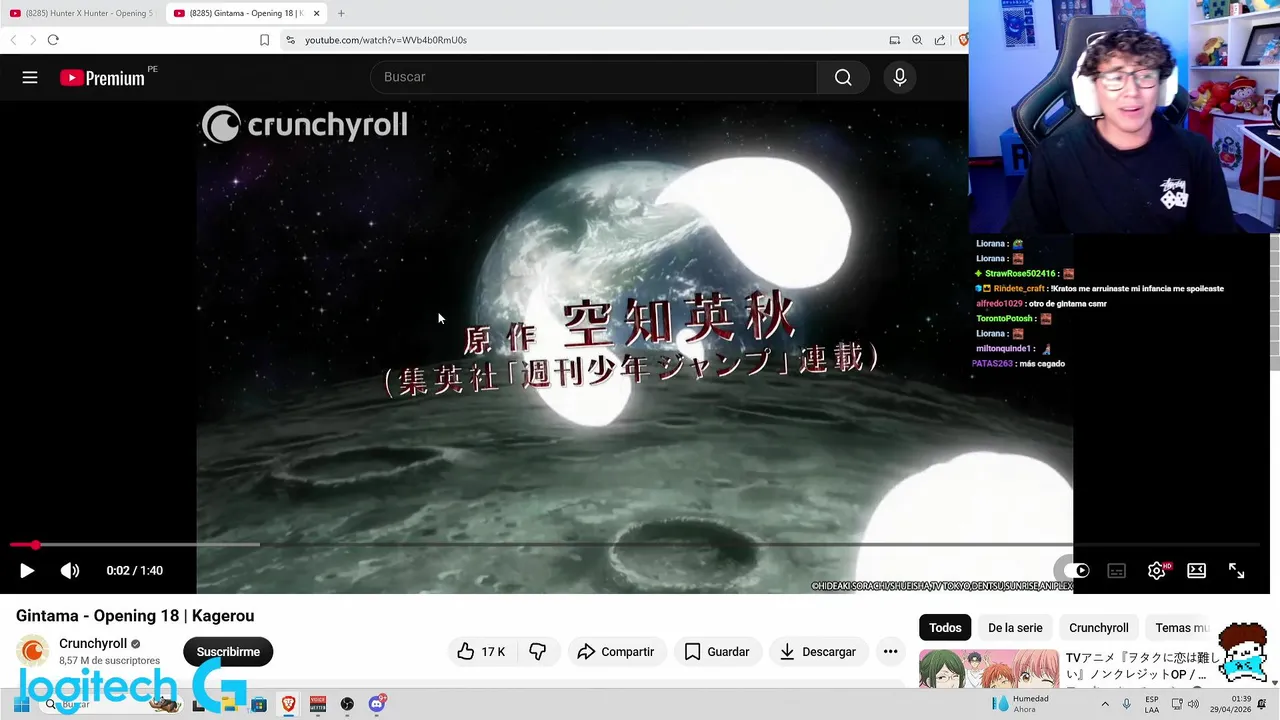Open Microsoft Store from taskbar
Viewport: 1280px width, 720px height.
tap(259, 704)
